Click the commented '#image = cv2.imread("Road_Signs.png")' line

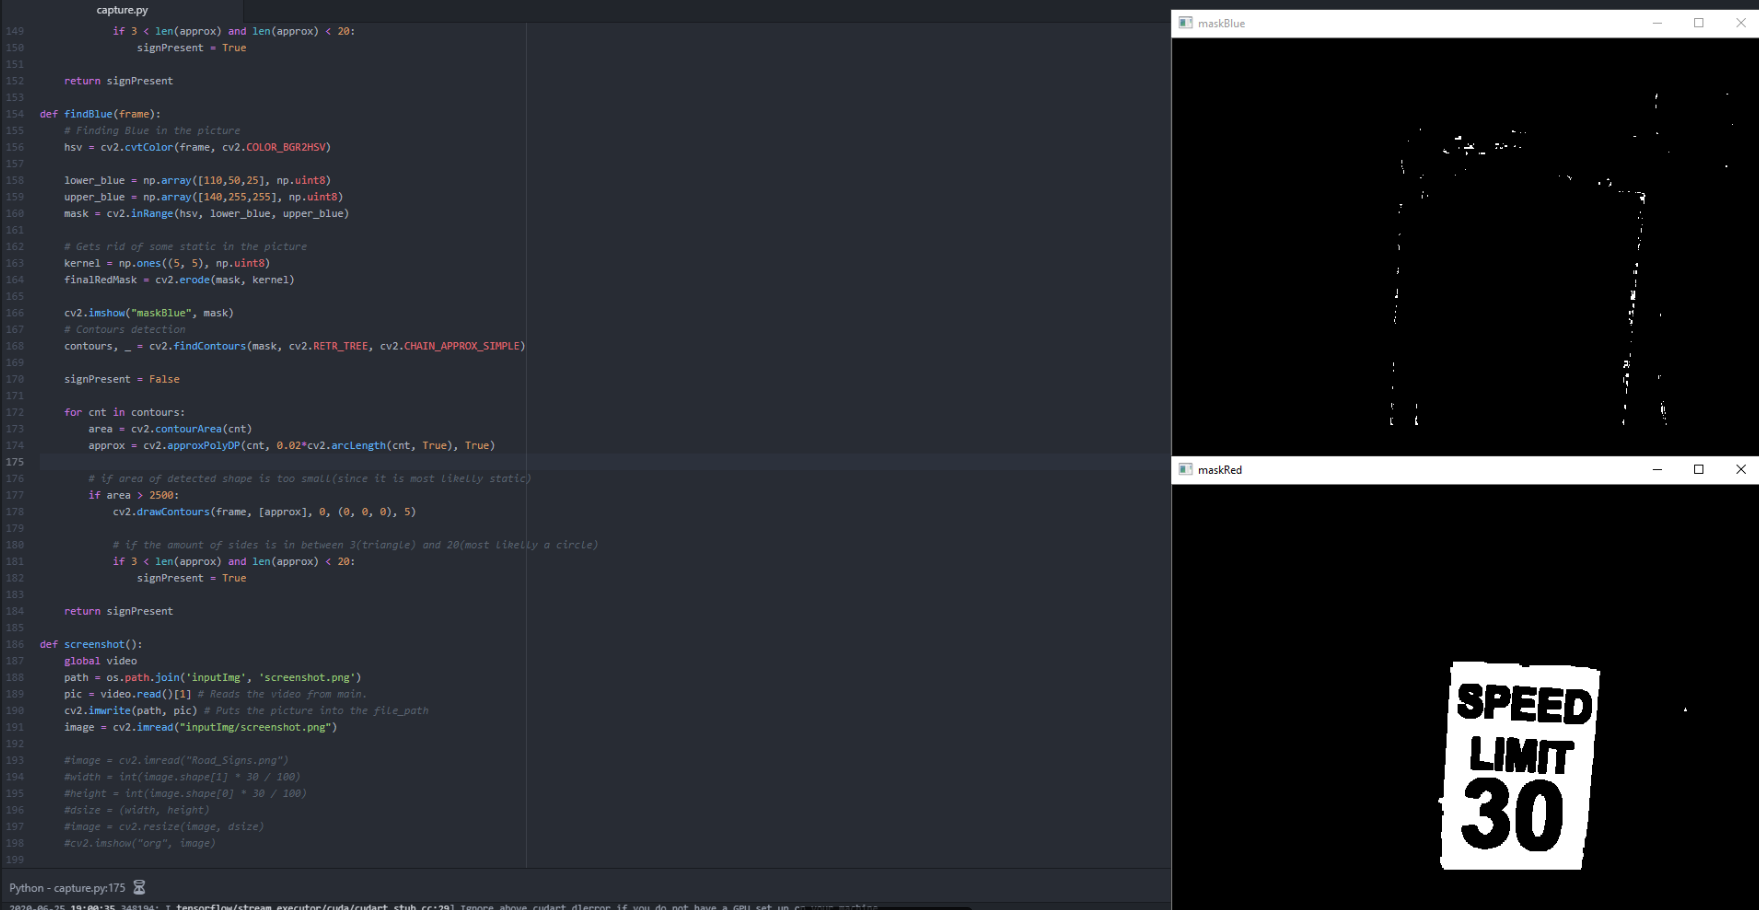[176, 760]
